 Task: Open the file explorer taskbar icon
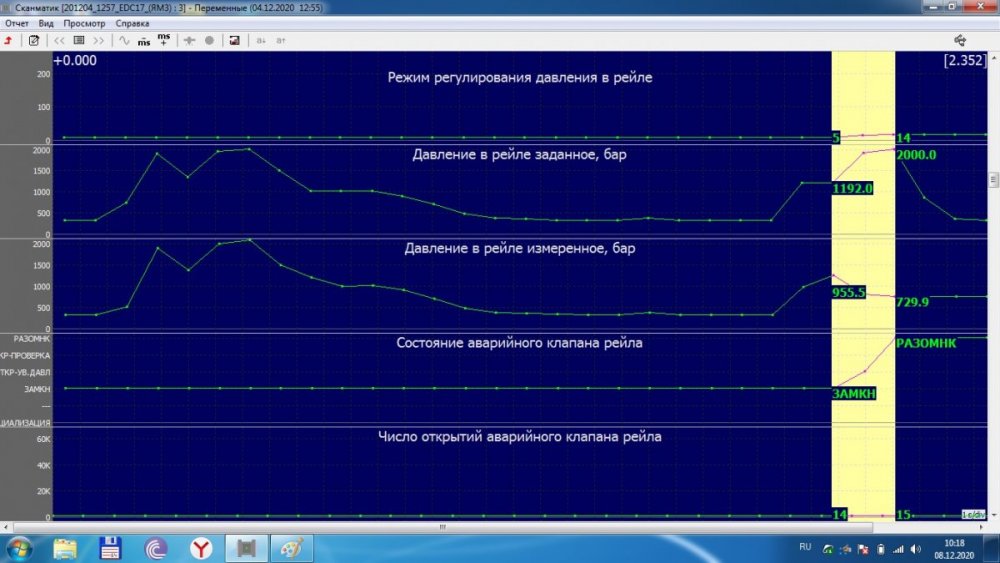[65, 548]
